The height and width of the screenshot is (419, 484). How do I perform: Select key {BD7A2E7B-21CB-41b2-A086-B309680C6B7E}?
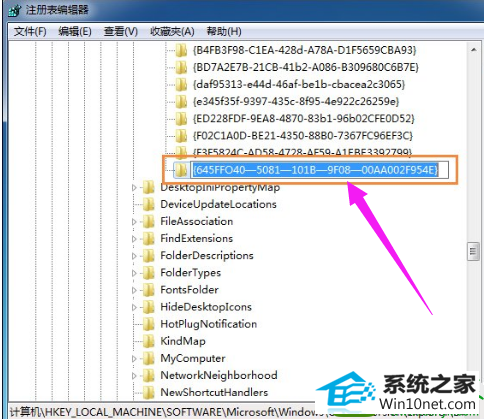tap(305, 67)
